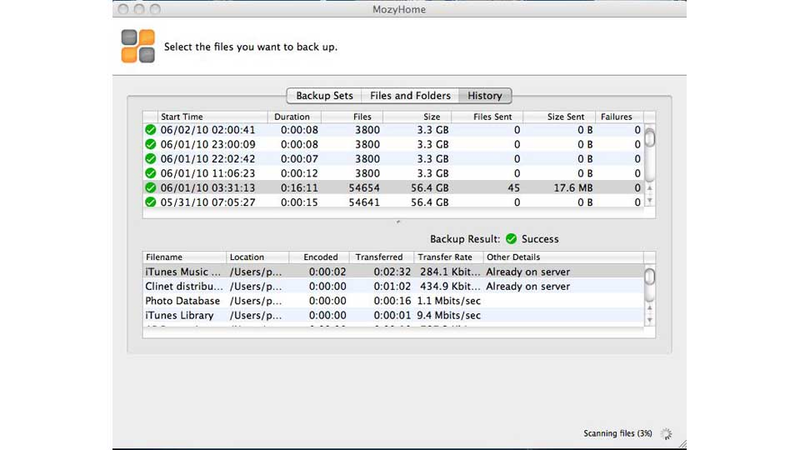Click the 0:02:32 transferred time cell

pos(392,272)
